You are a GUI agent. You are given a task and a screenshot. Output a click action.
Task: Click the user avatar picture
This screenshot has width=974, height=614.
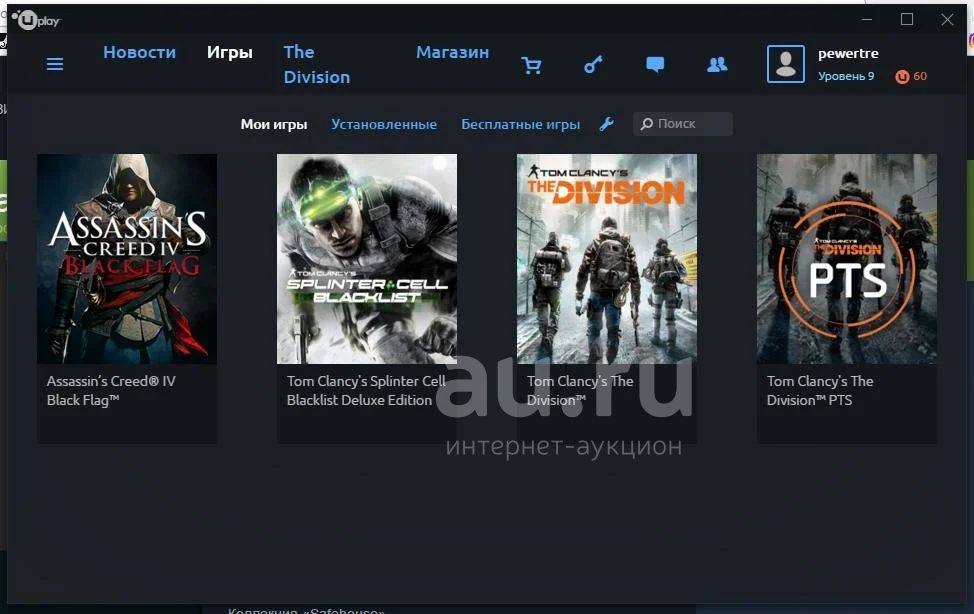[x=786, y=63]
